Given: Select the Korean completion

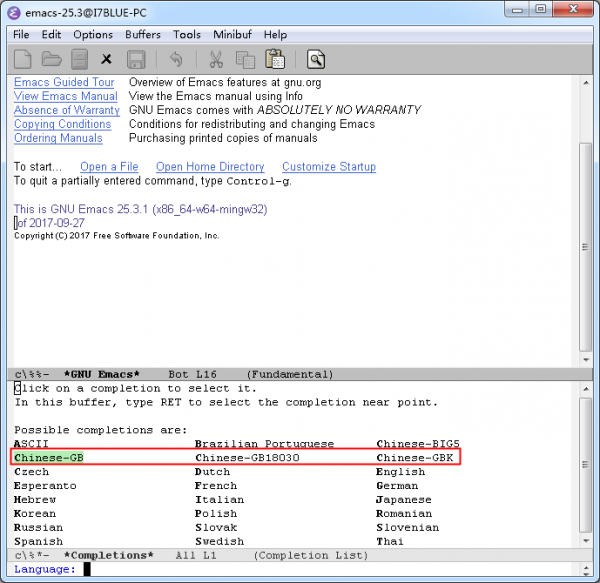Looking at the screenshot, I should pyautogui.click(x=35, y=513).
